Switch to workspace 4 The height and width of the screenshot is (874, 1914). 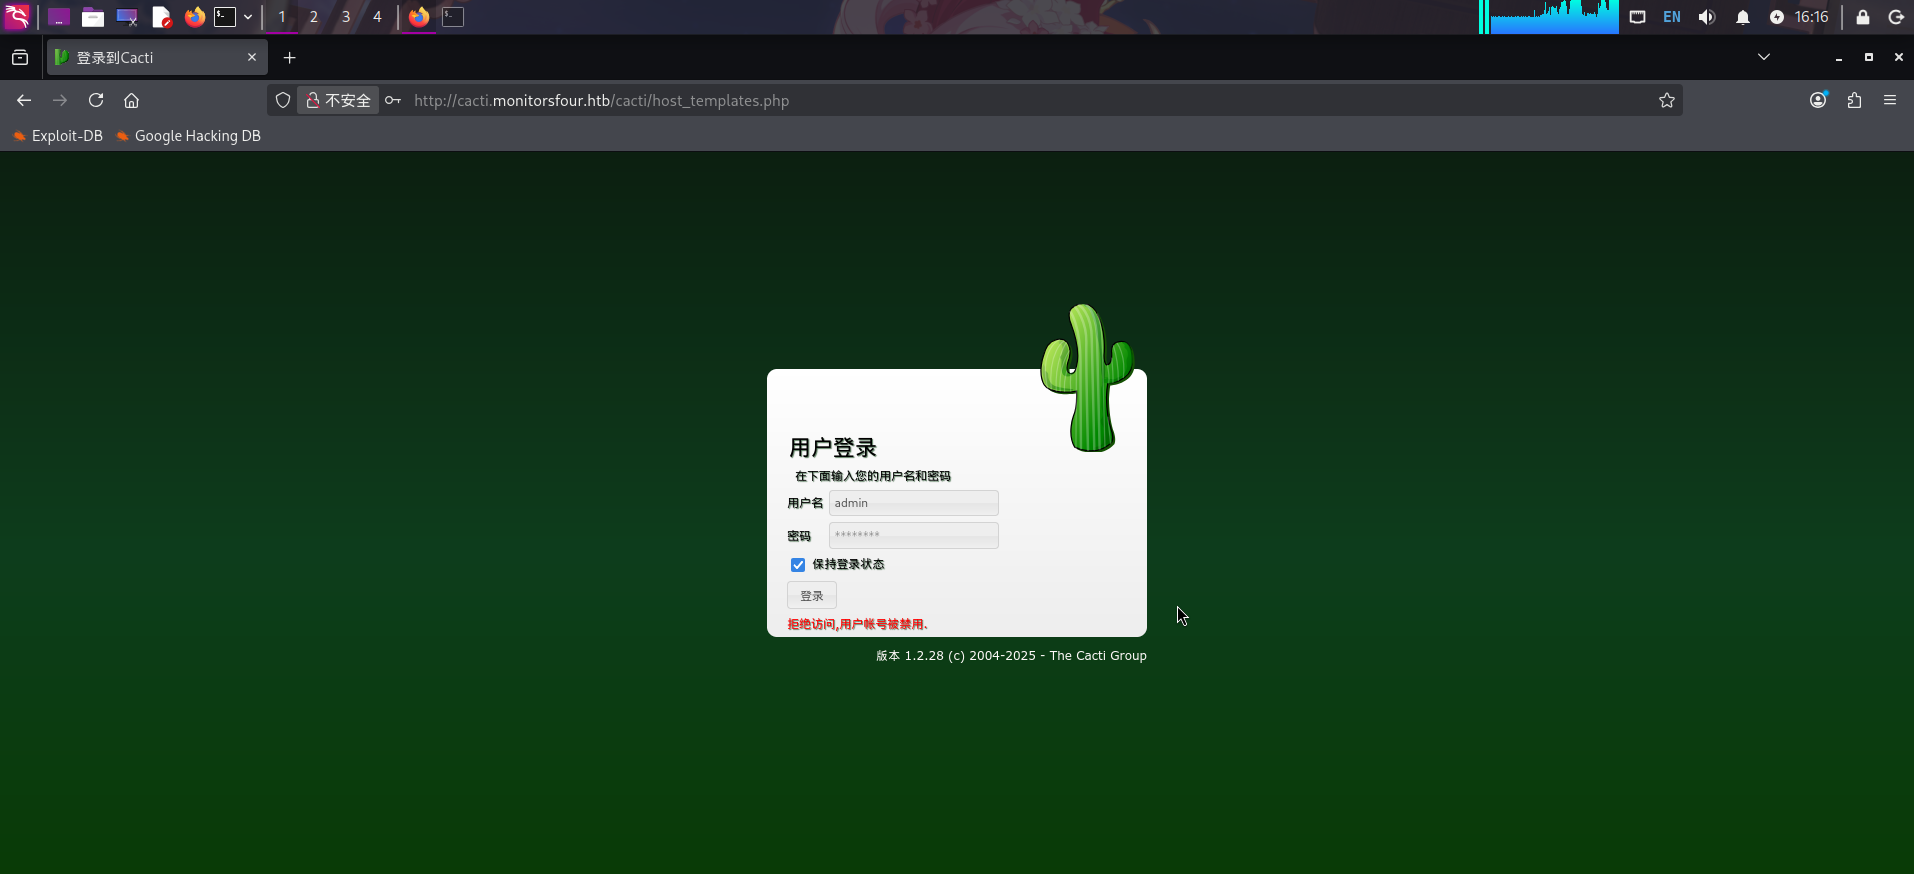[x=377, y=17]
